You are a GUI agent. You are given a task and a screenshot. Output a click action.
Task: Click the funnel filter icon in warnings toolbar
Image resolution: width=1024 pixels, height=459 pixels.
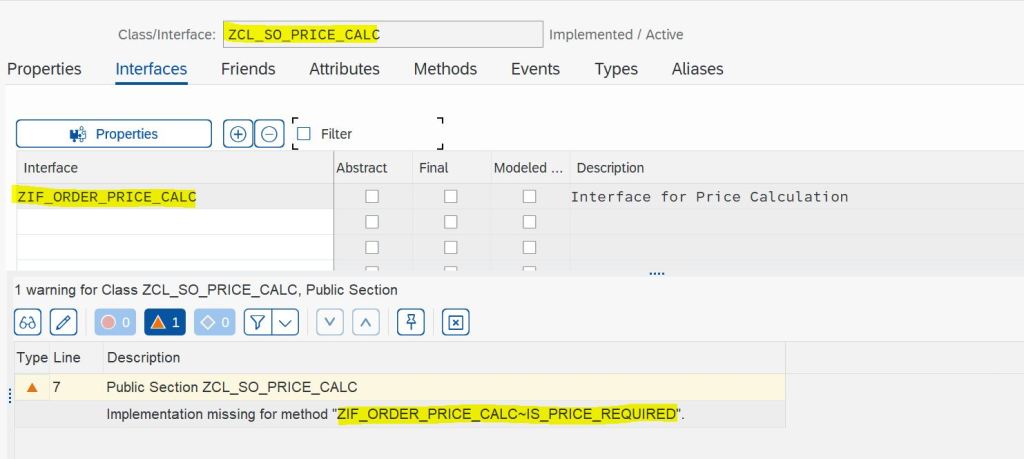coord(258,322)
